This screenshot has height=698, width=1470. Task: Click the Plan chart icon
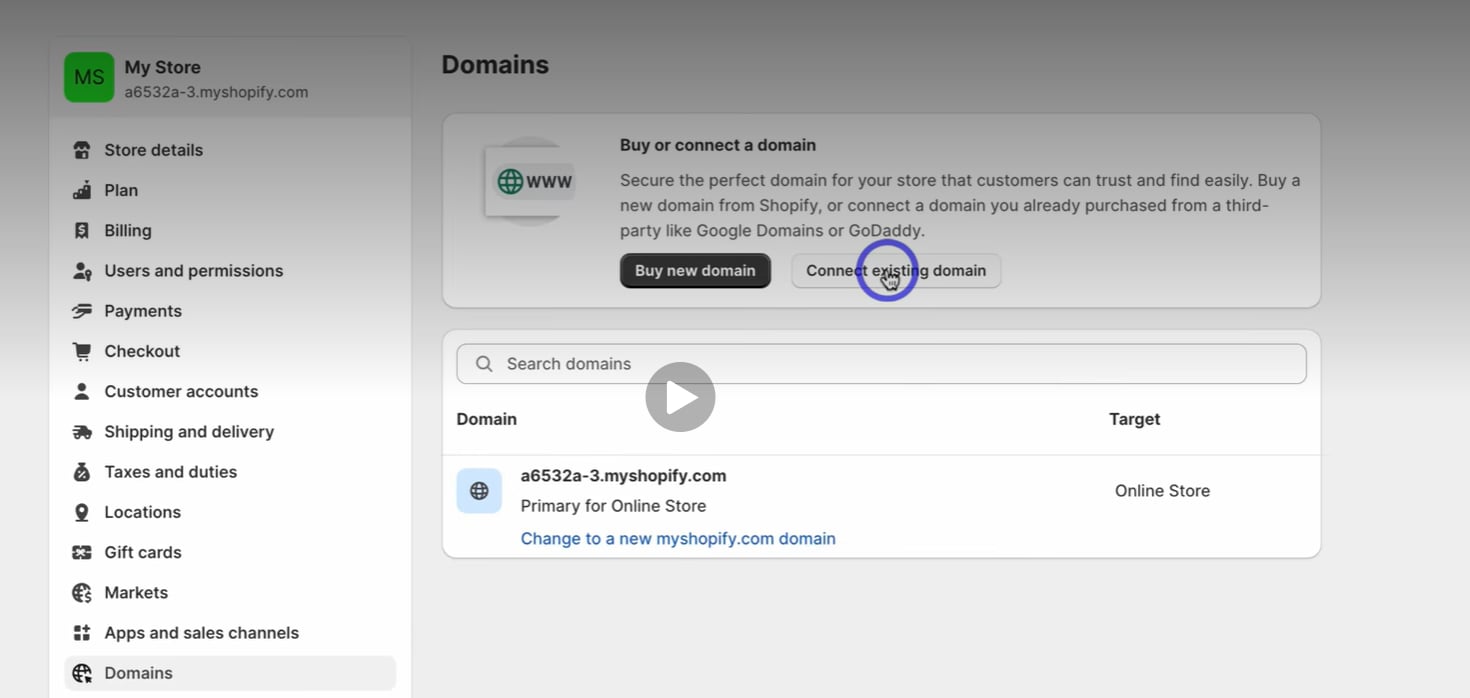82,190
